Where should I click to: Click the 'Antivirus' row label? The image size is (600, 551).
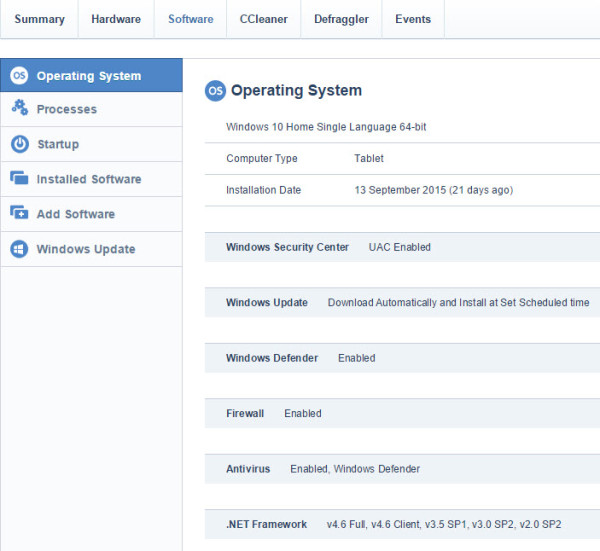point(248,469)
